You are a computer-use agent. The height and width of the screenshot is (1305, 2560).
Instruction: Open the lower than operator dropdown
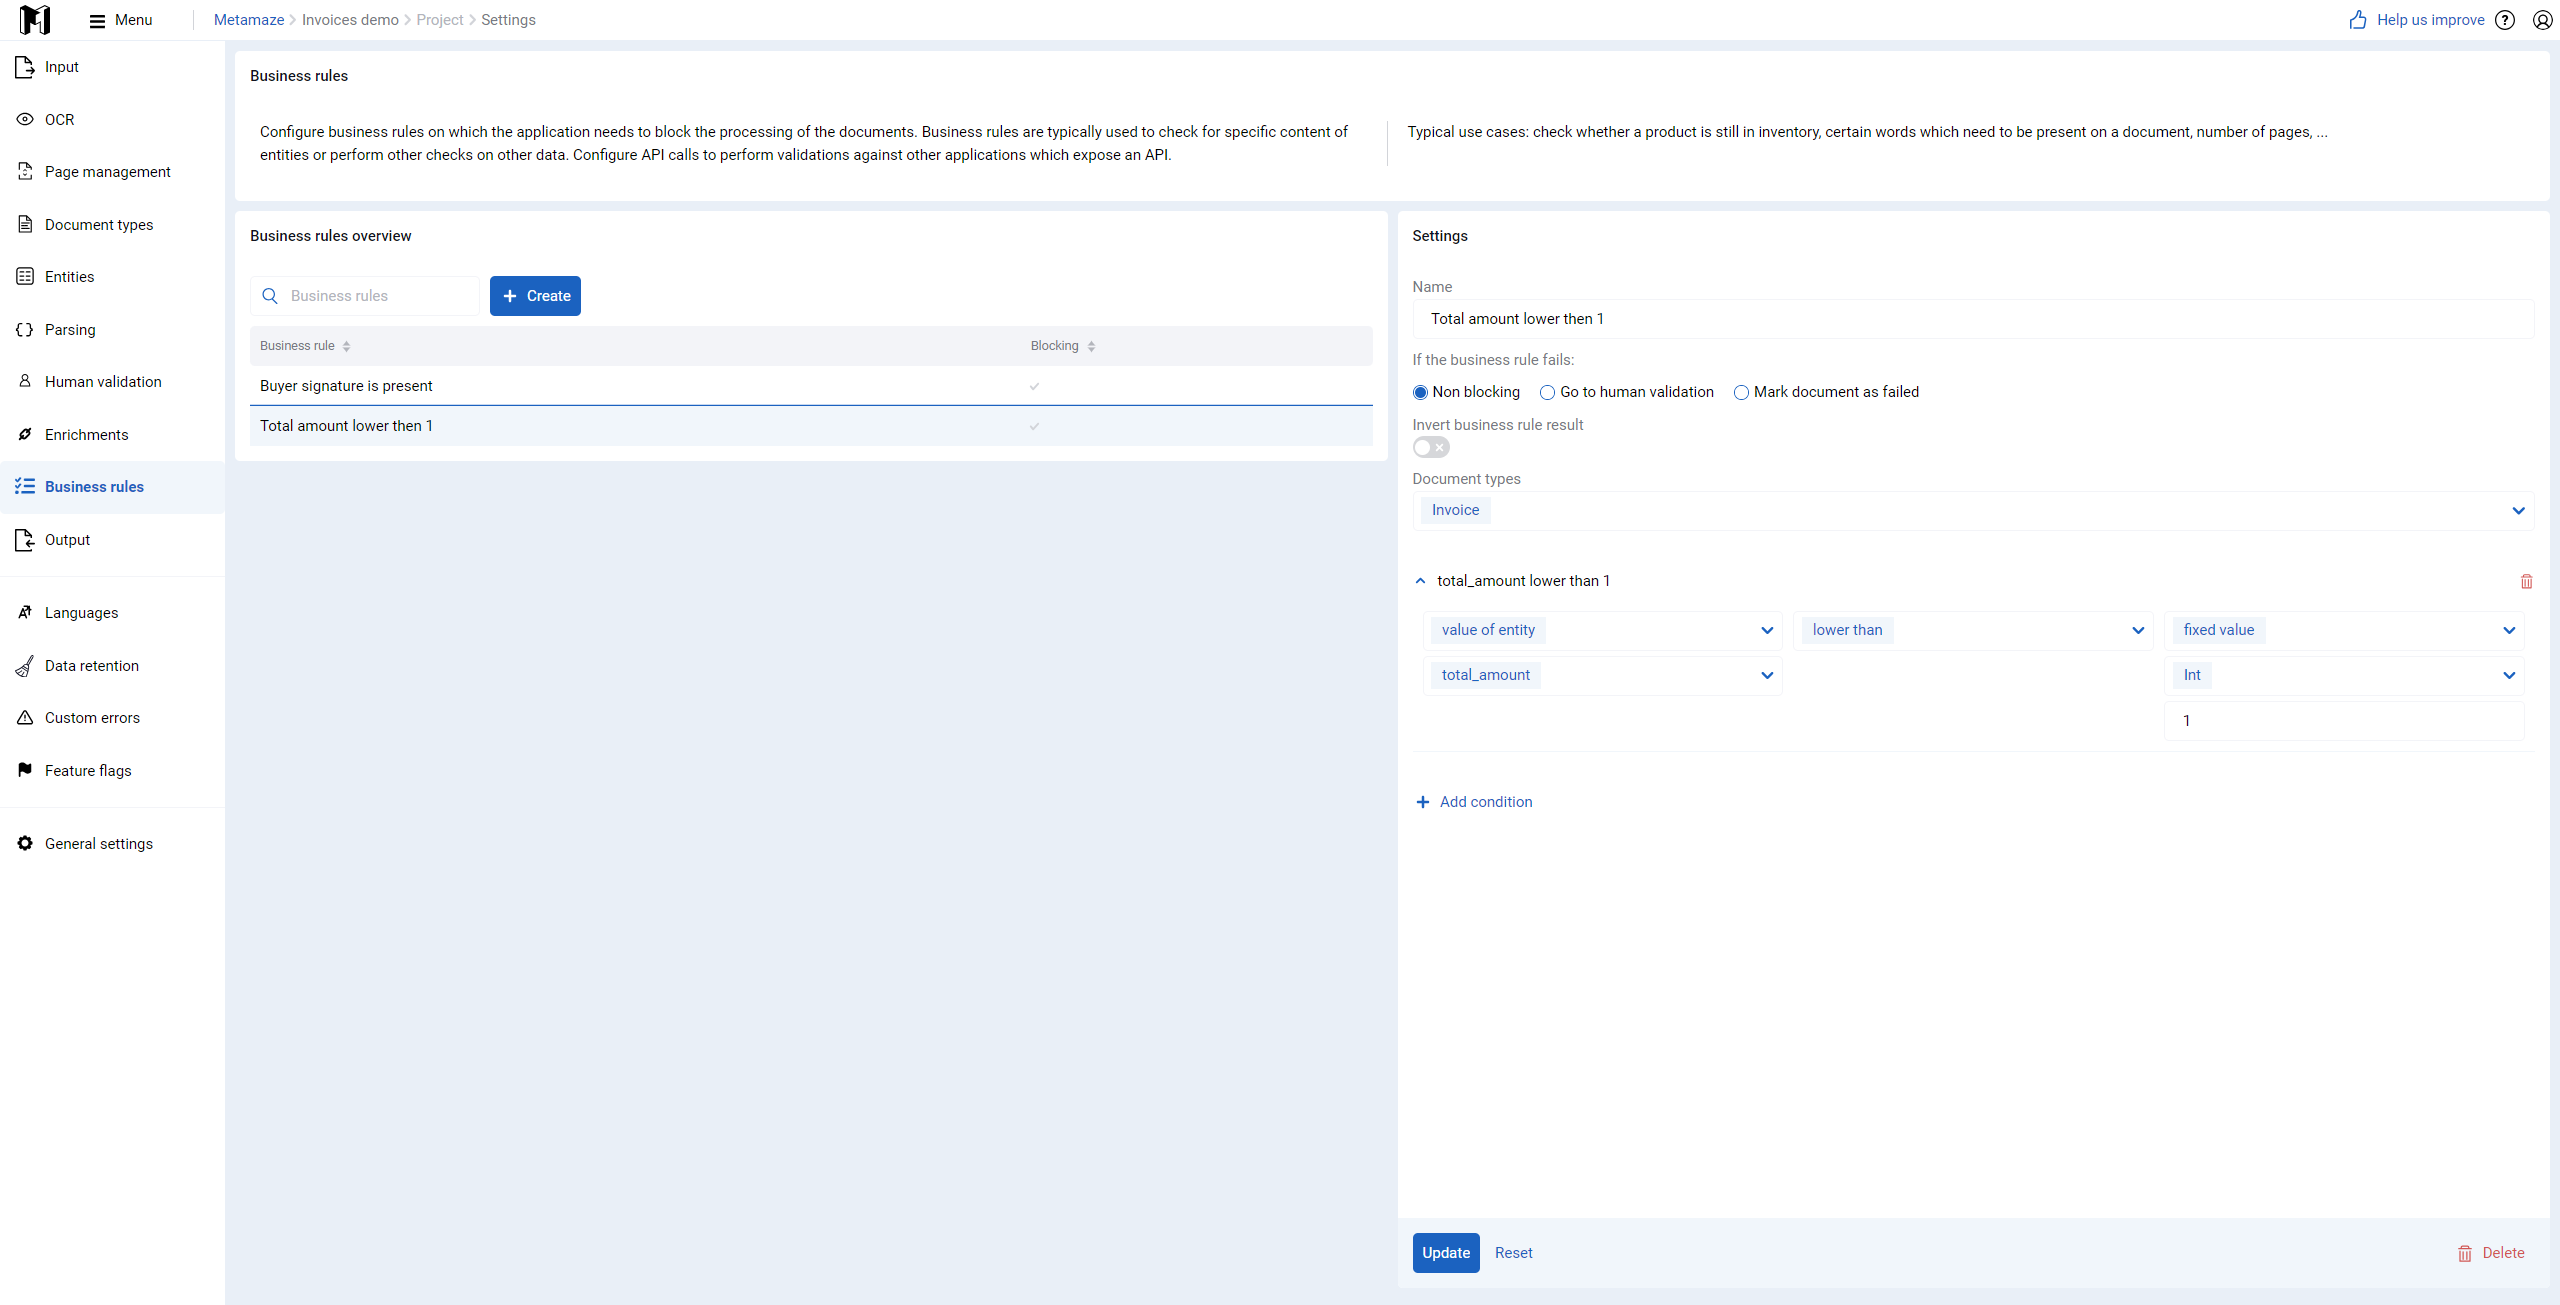click(1974, 630)
